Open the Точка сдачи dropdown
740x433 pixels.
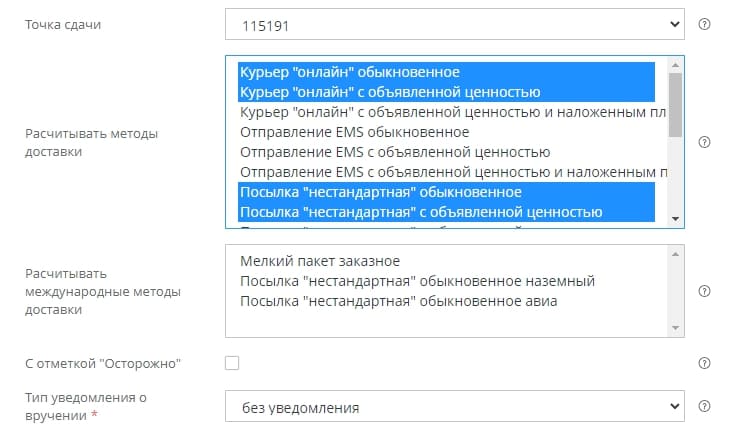[455, 23]
